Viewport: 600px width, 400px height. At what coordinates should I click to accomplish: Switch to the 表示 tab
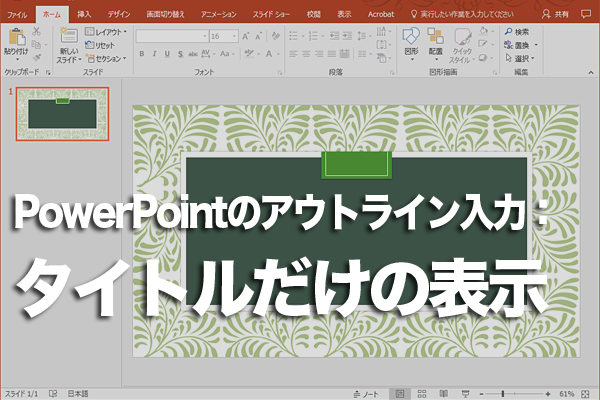[344, 15]
